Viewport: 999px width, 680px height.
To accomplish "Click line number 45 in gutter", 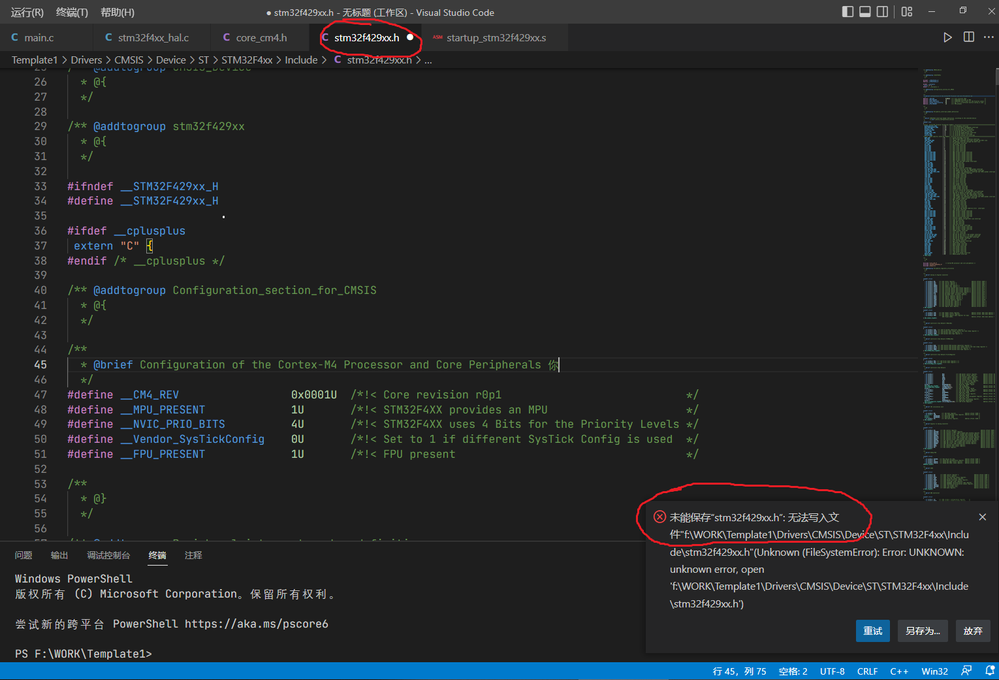I will [40, 365].
